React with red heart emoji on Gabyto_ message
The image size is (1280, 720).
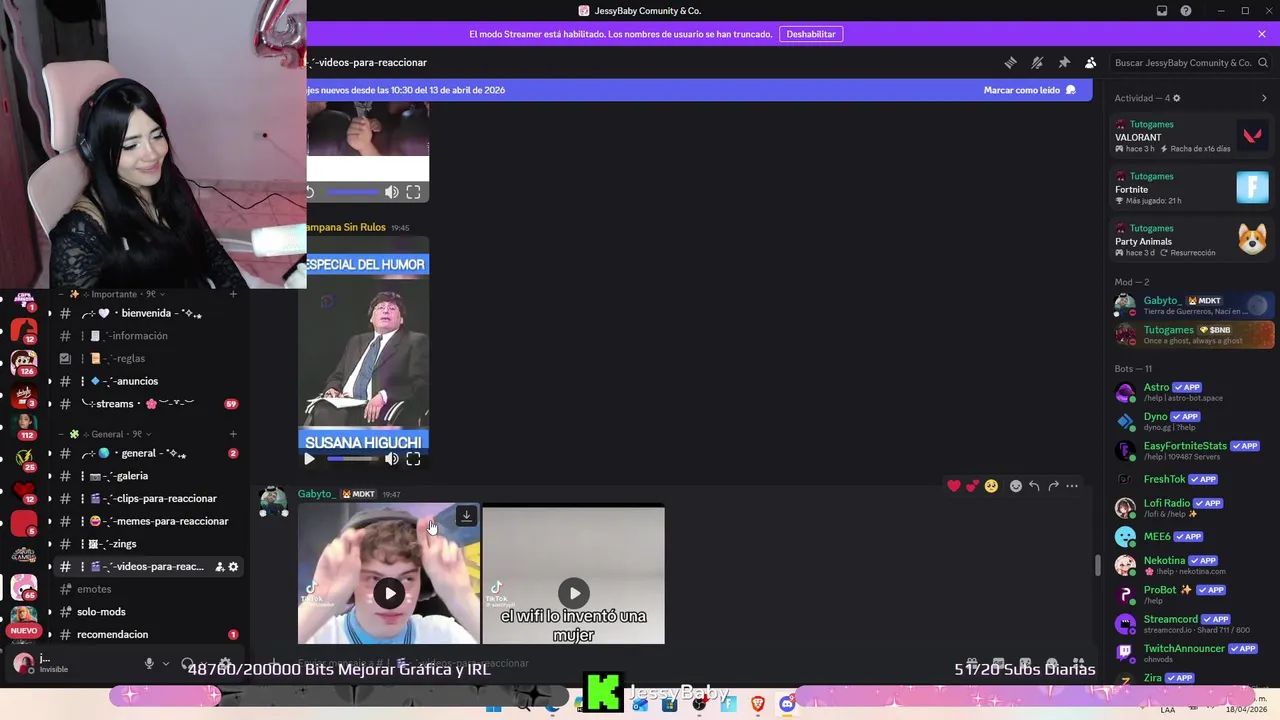pos(954,486)
